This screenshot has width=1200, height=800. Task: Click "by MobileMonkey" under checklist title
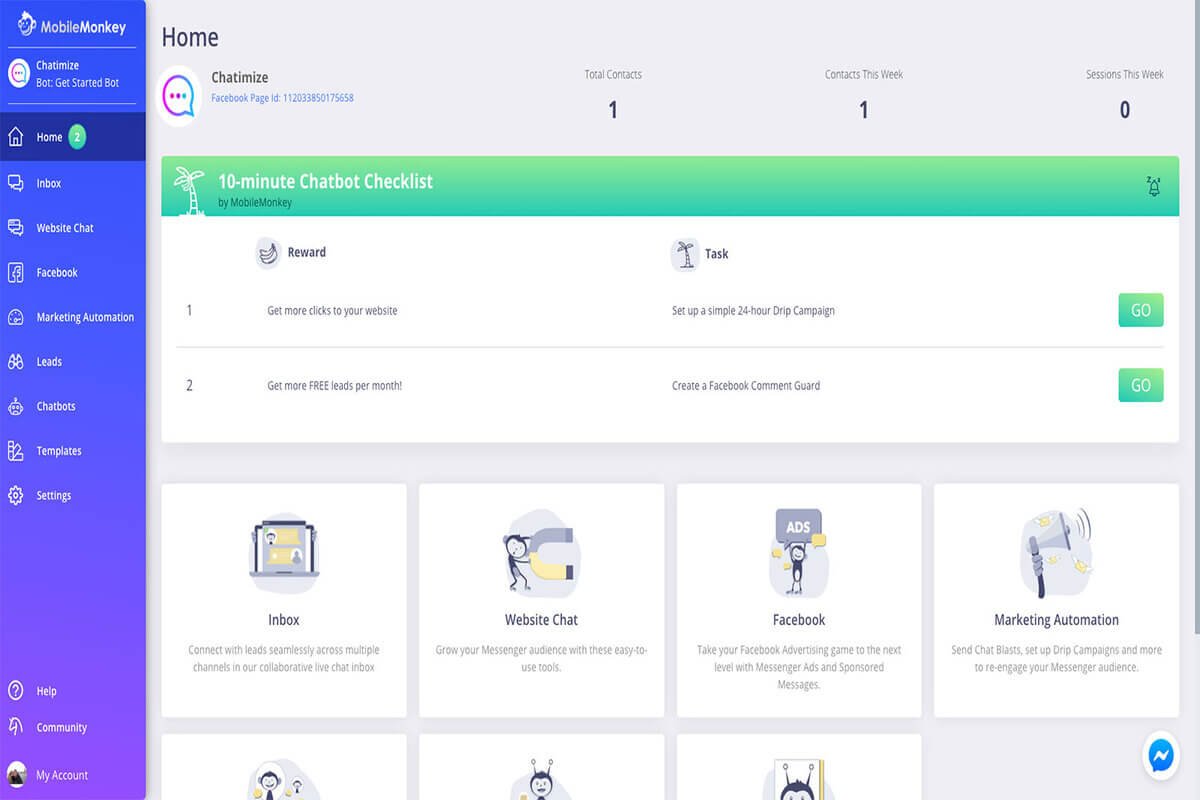(255, 203)
